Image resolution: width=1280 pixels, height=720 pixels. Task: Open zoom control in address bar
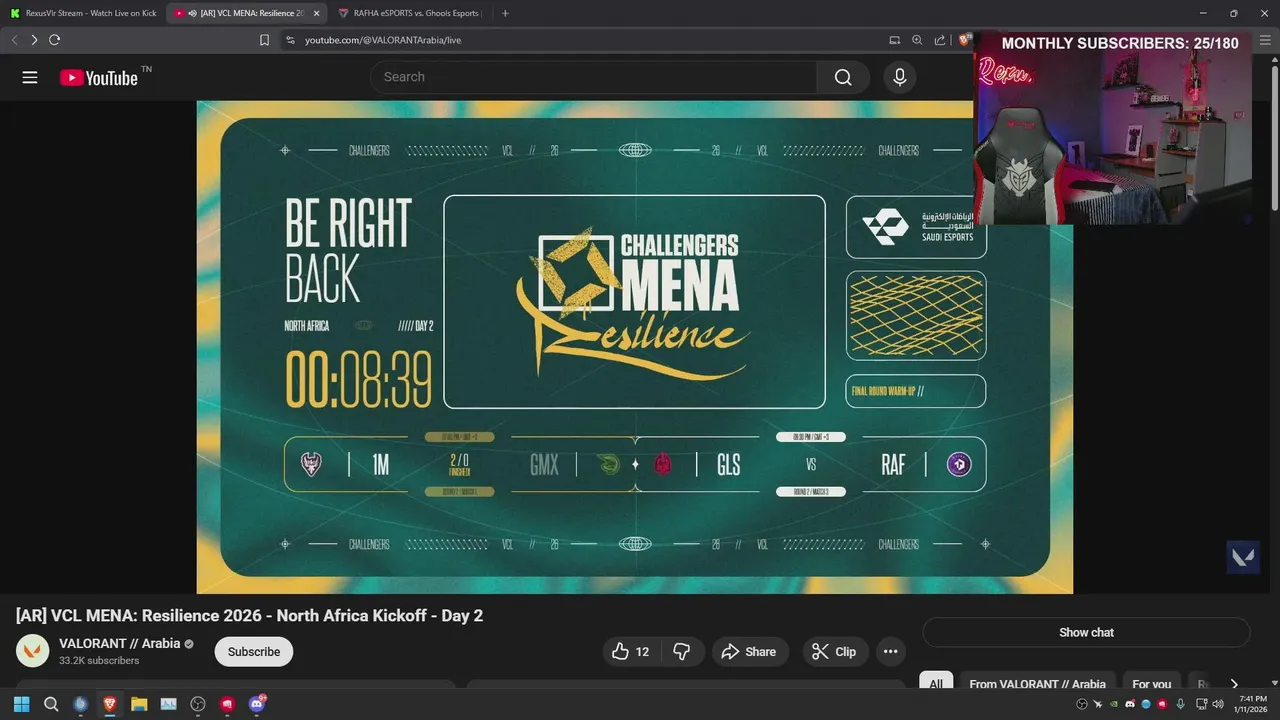(x=917, y=40)
